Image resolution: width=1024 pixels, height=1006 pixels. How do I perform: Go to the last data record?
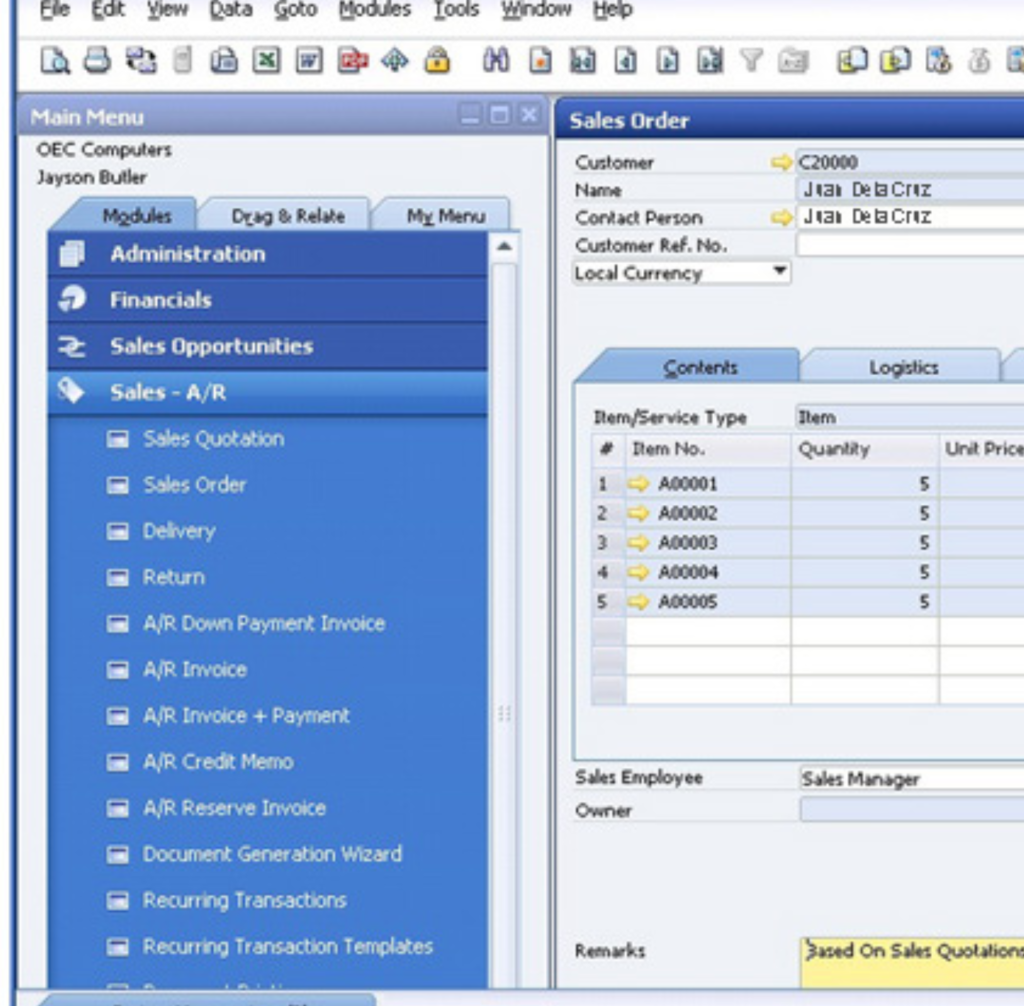point(710,61)
